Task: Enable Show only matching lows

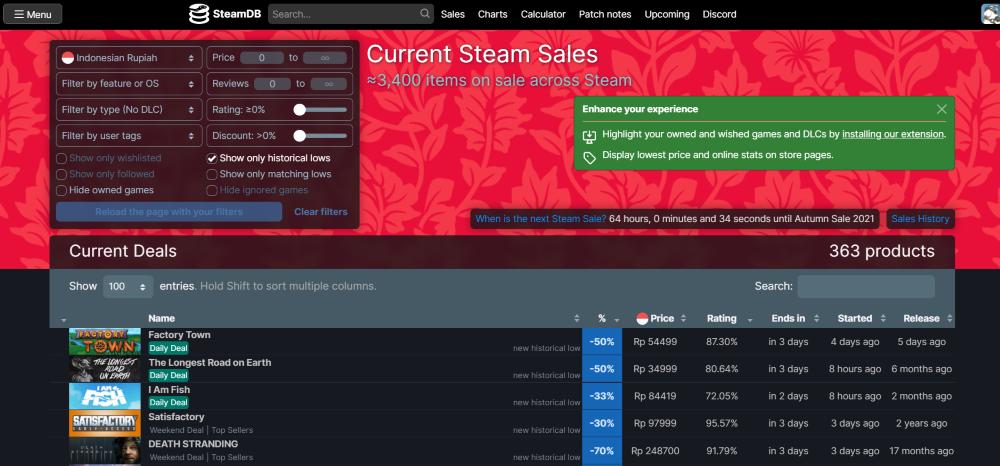Action: (212, 174)
